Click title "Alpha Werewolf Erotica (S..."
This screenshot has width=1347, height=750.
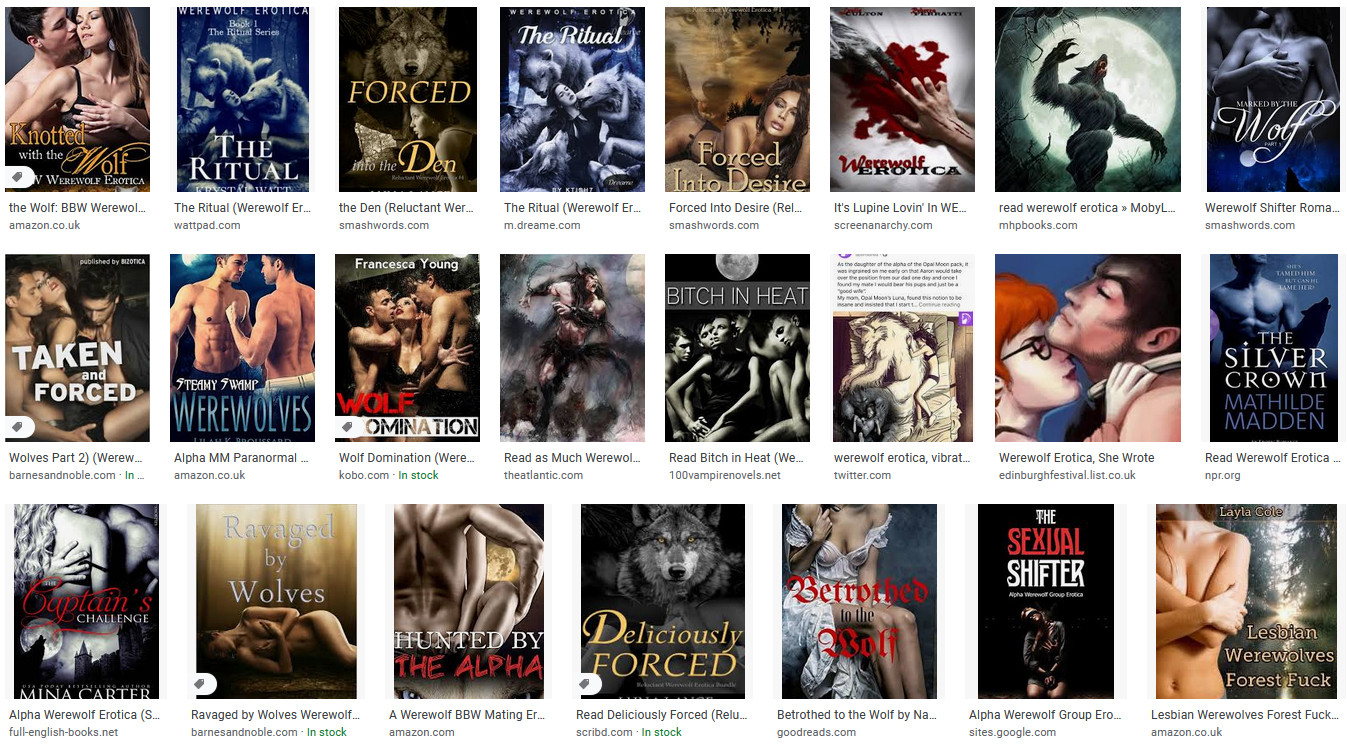[84, 715]
